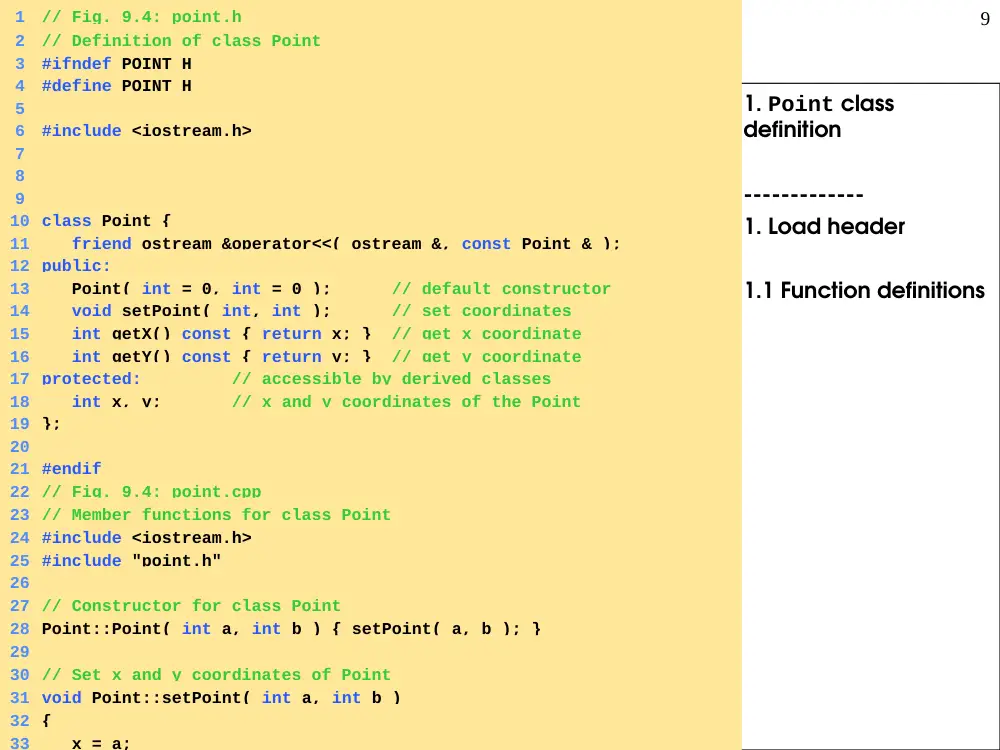The image size is (1000, 750).
Task: Select 'Point( int = 0, int = 0 );' constructor declaration
Action: pos(201,289)
